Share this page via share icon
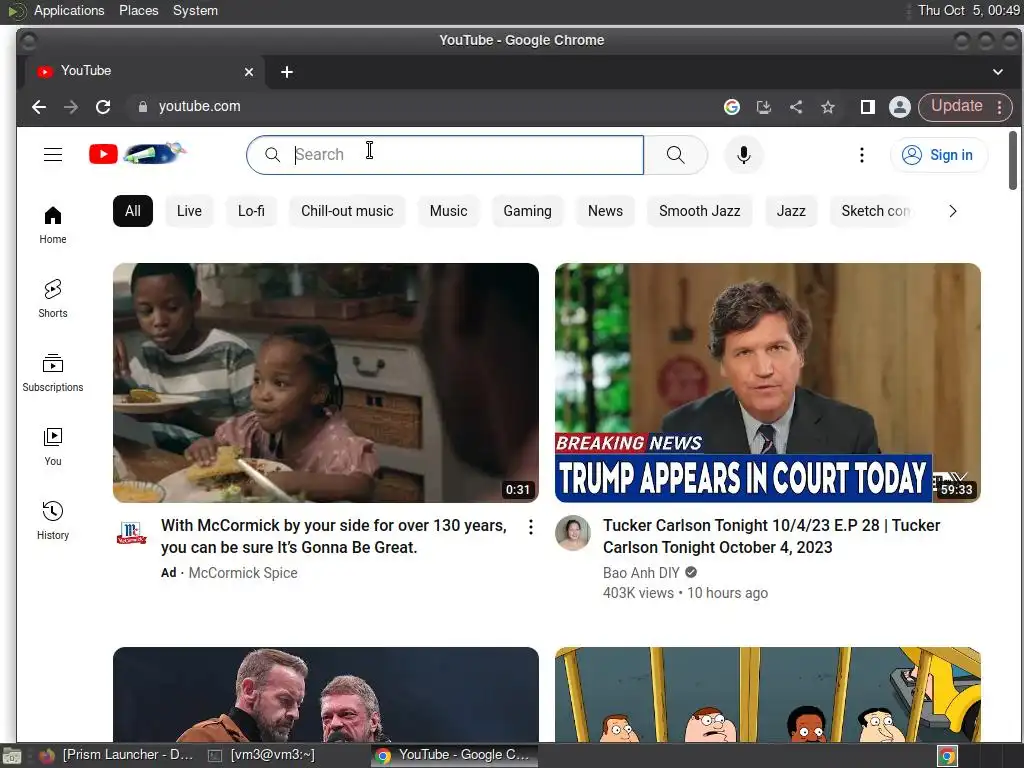This screenshot has width=1024, height=768. (796, 106)
